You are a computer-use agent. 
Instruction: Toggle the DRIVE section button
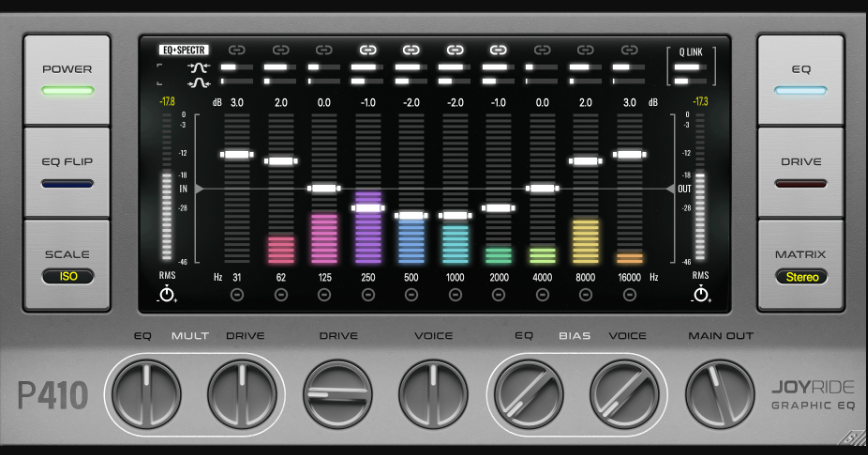tap(800, 173)
